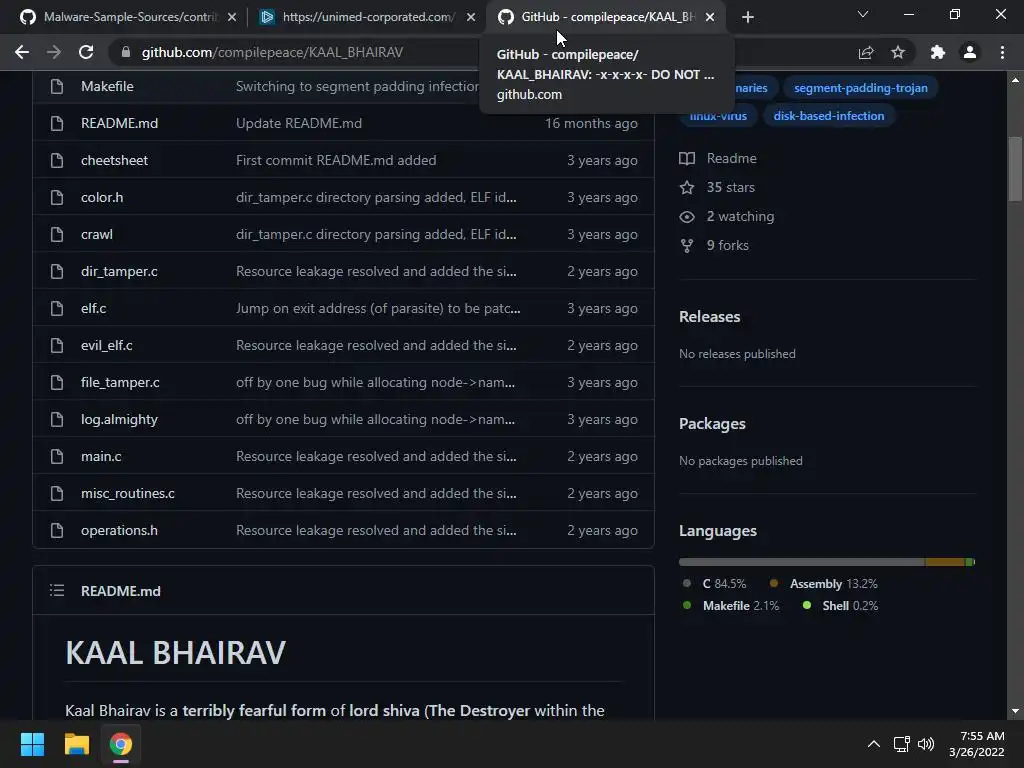Open file_tamper.c file
Viewport: 1024px width, 768px height.
pyautogui.click(x=120, y=382)
